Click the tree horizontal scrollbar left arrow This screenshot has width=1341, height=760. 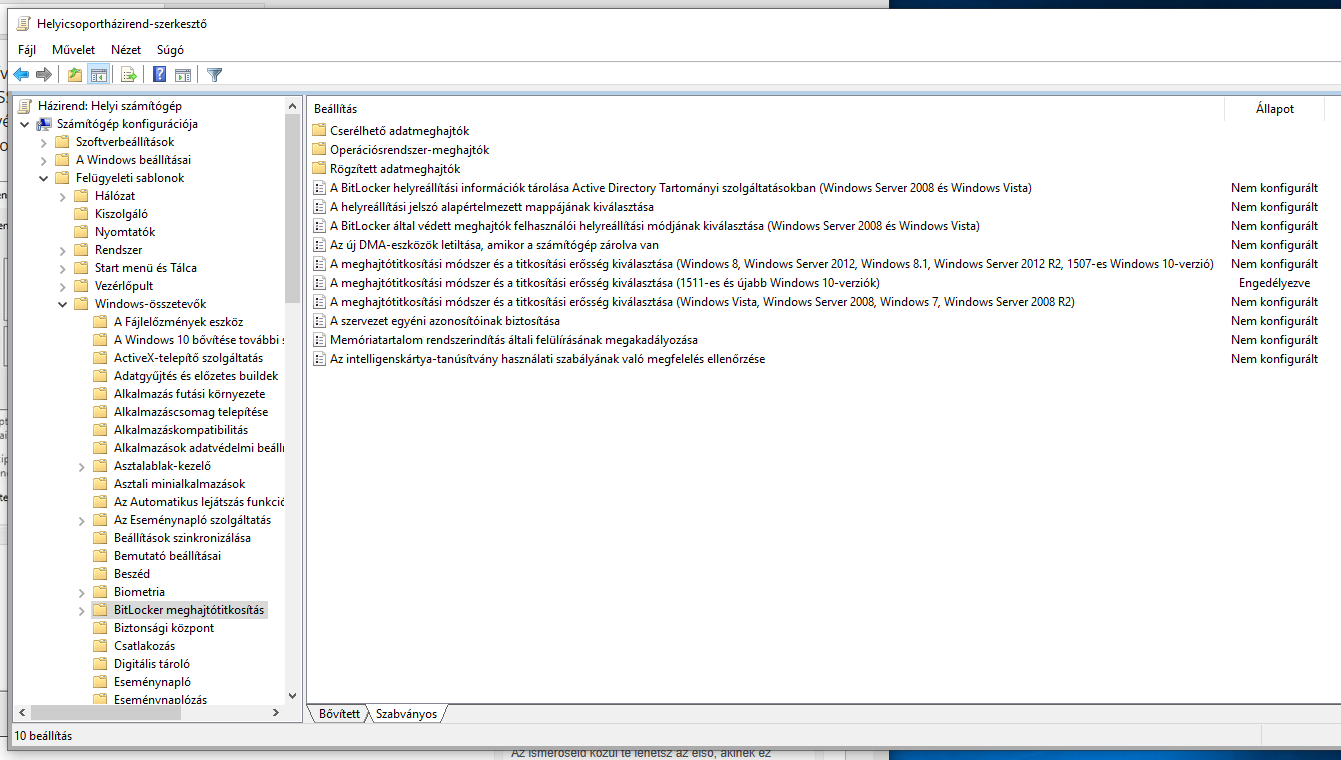click(x=24, y=713)
